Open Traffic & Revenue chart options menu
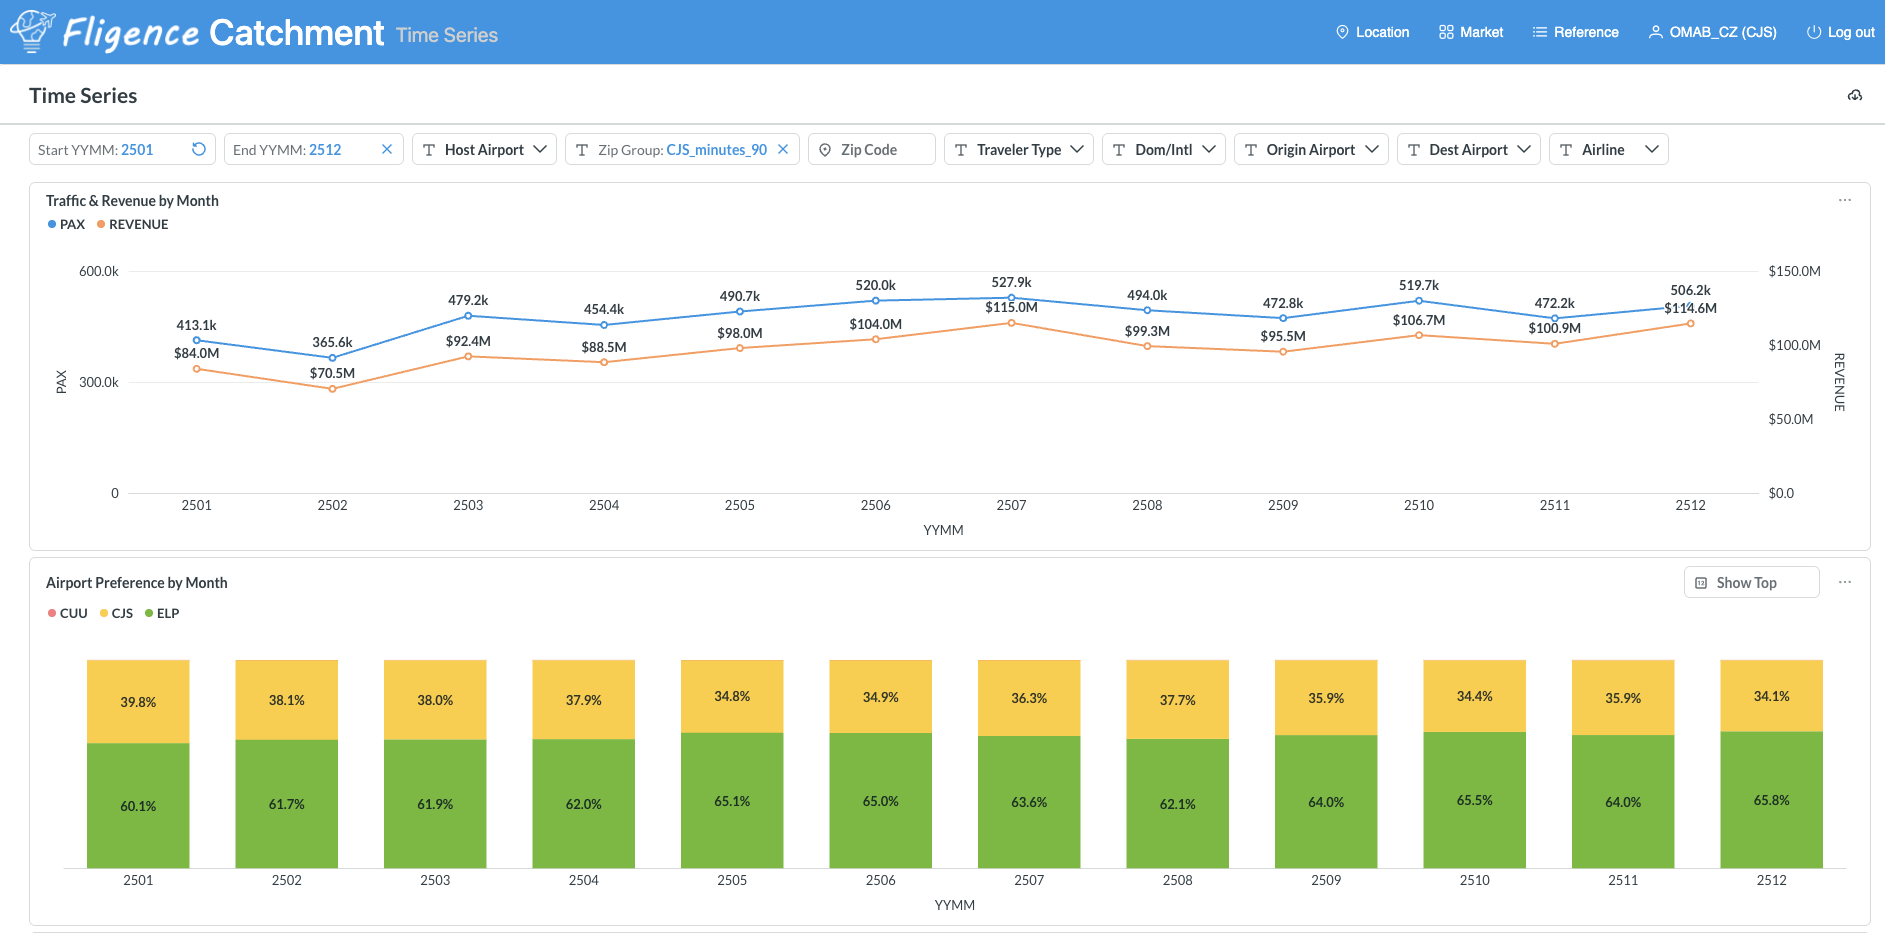Image resolution: width=1885 pixels, height=933 pixels. point(1844,200)
